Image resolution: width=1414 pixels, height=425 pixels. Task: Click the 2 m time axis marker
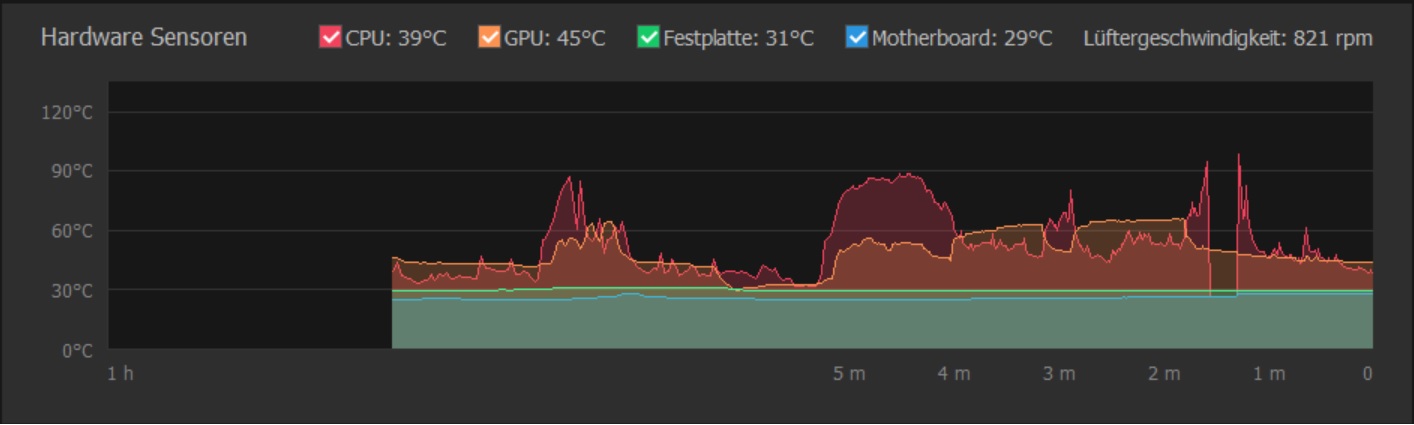click(1164, 374)
